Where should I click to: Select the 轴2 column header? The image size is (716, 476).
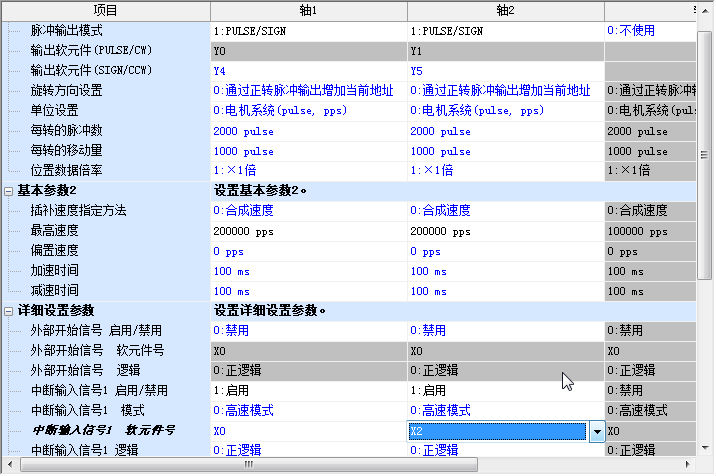[505, 10]
